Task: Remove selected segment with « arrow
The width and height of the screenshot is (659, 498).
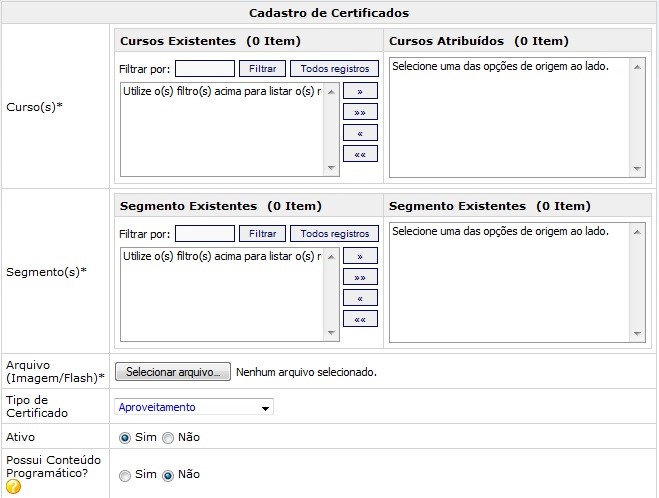Action: click(359, 298)
